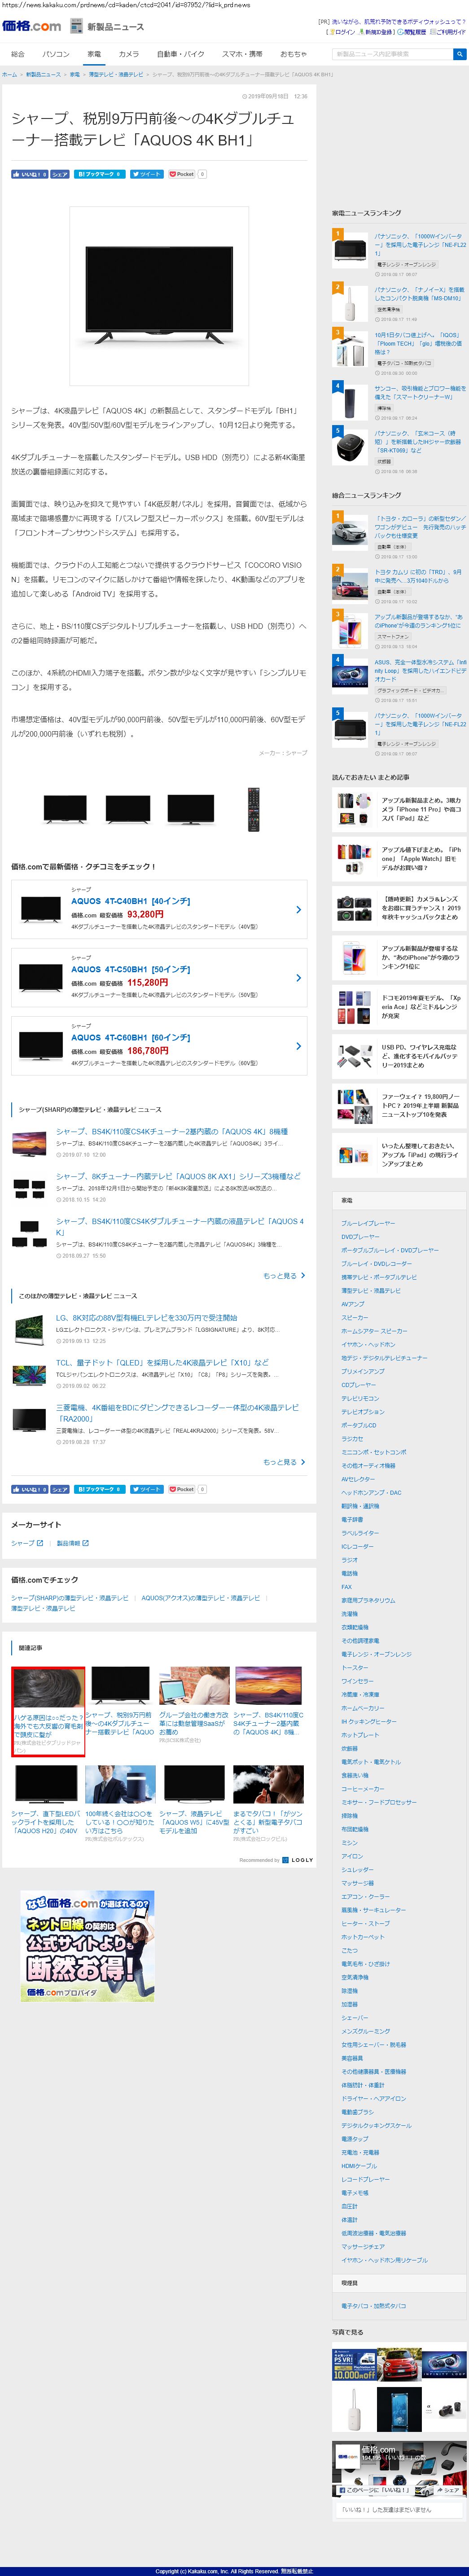Click the main AQUOS TV product image

tap(159, 295)
